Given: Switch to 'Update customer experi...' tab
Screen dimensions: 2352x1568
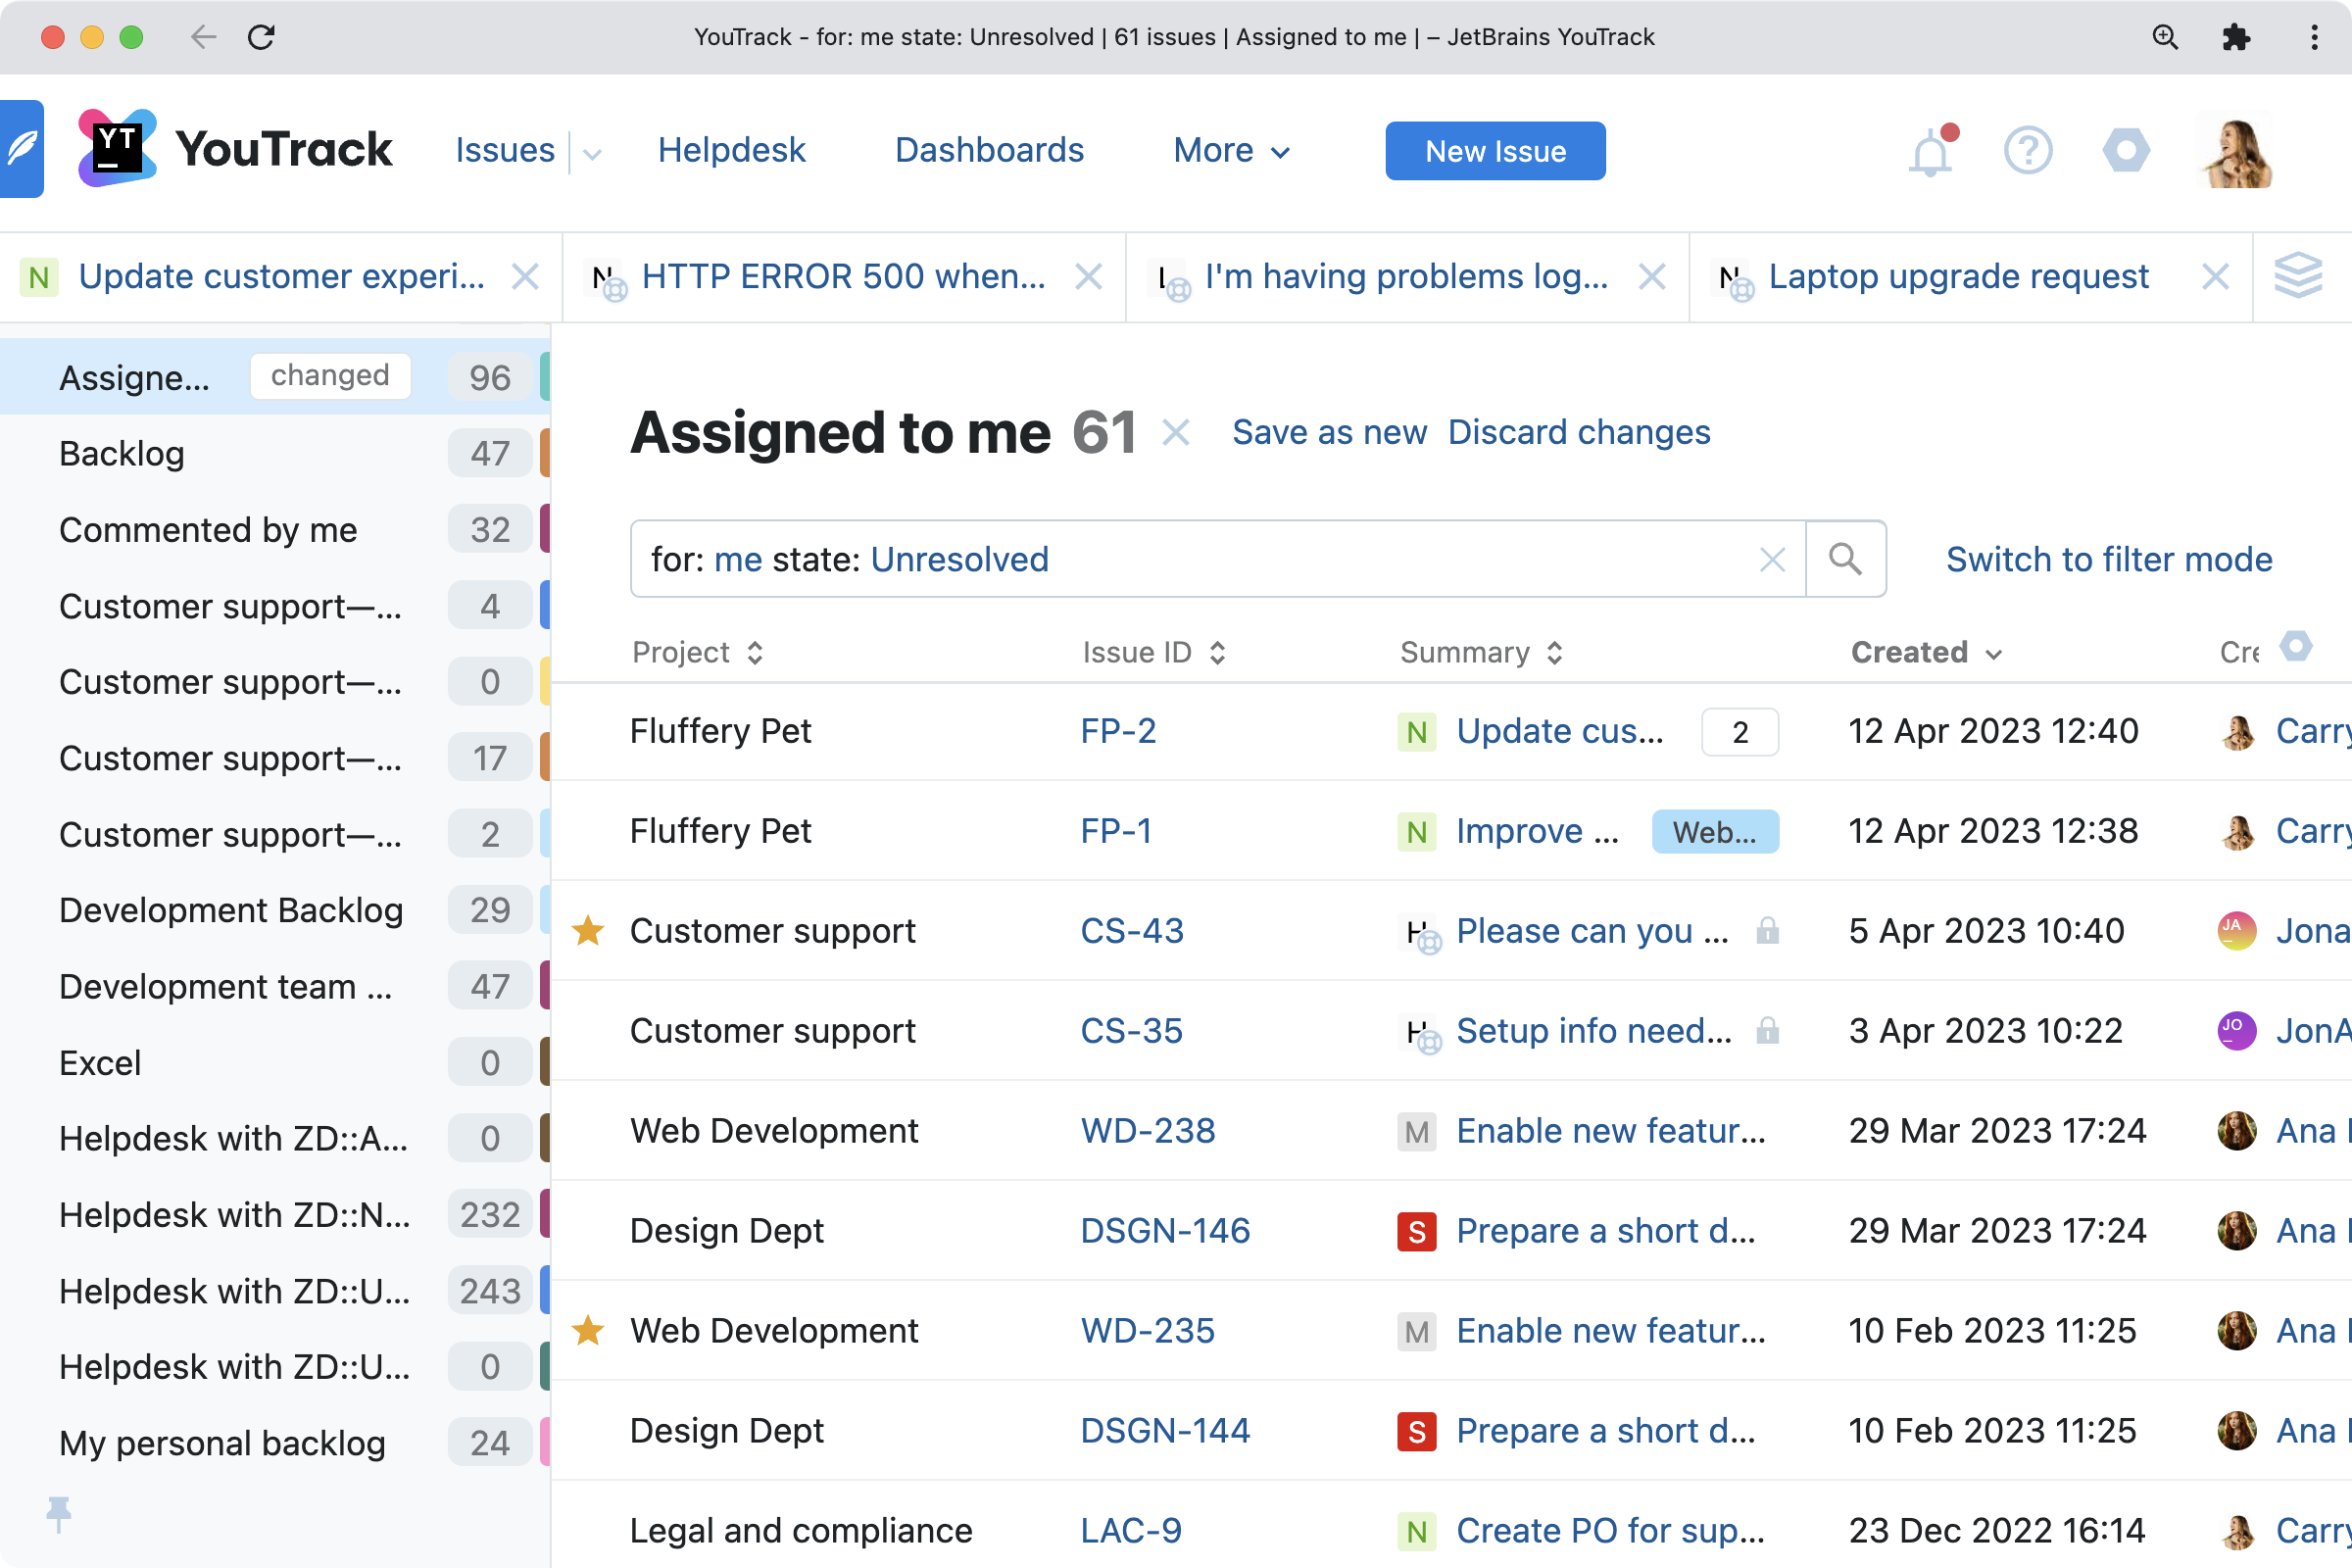Looking at the screenshot, I should click(281, 276).
